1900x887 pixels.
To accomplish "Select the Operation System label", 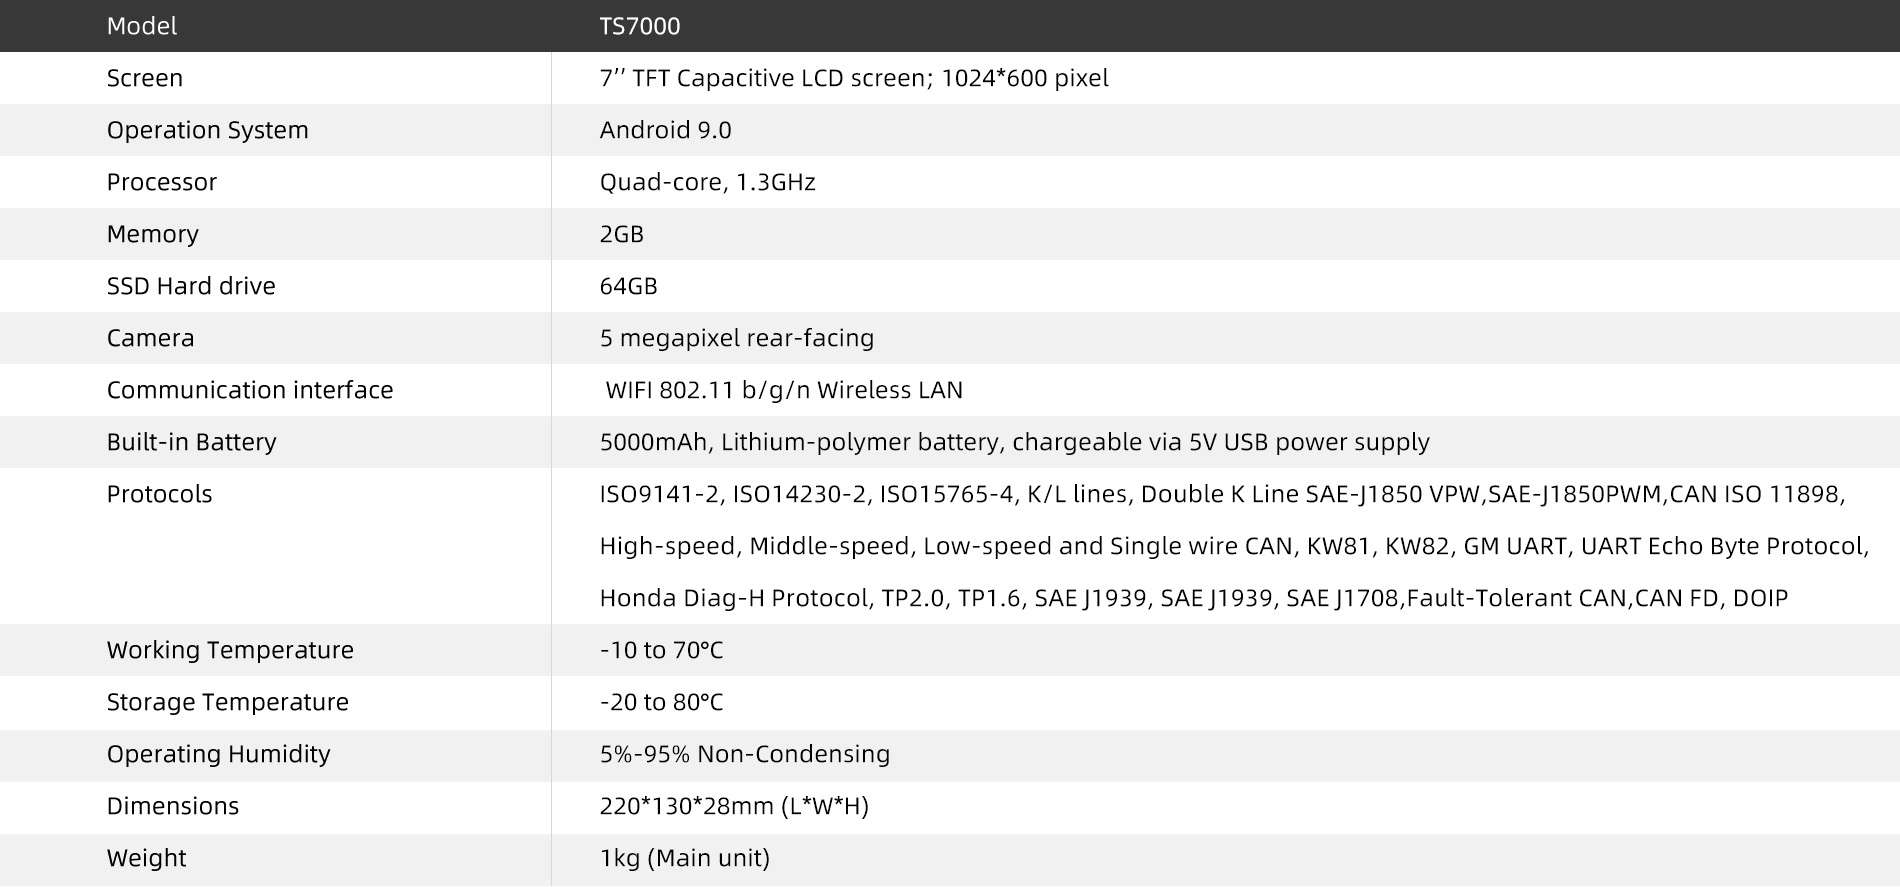I will 208,130.
